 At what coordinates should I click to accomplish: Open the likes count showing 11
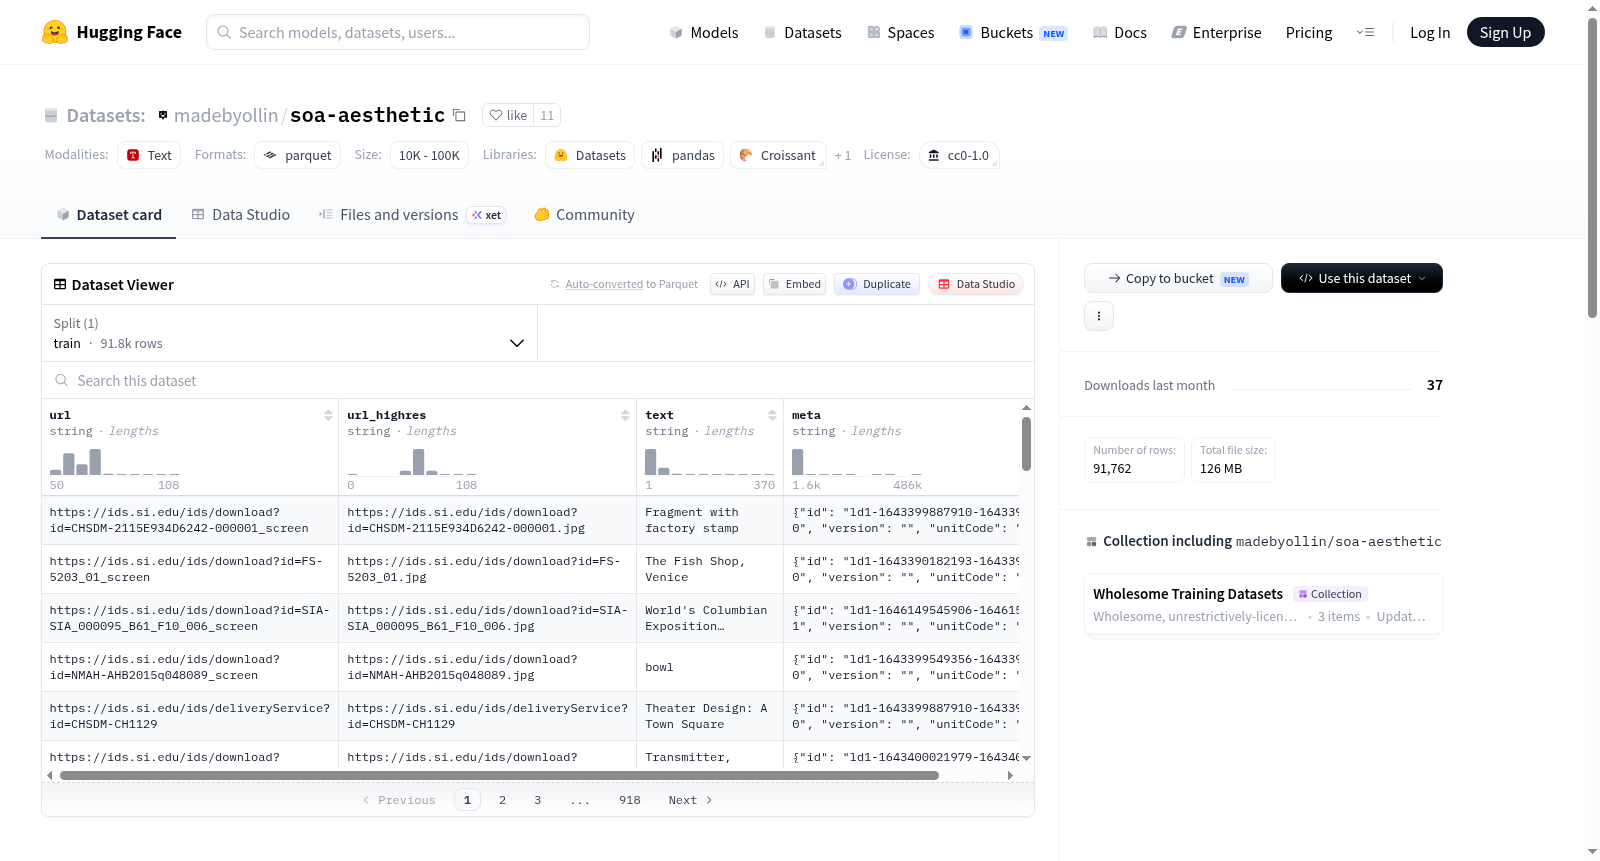(547, 115)
